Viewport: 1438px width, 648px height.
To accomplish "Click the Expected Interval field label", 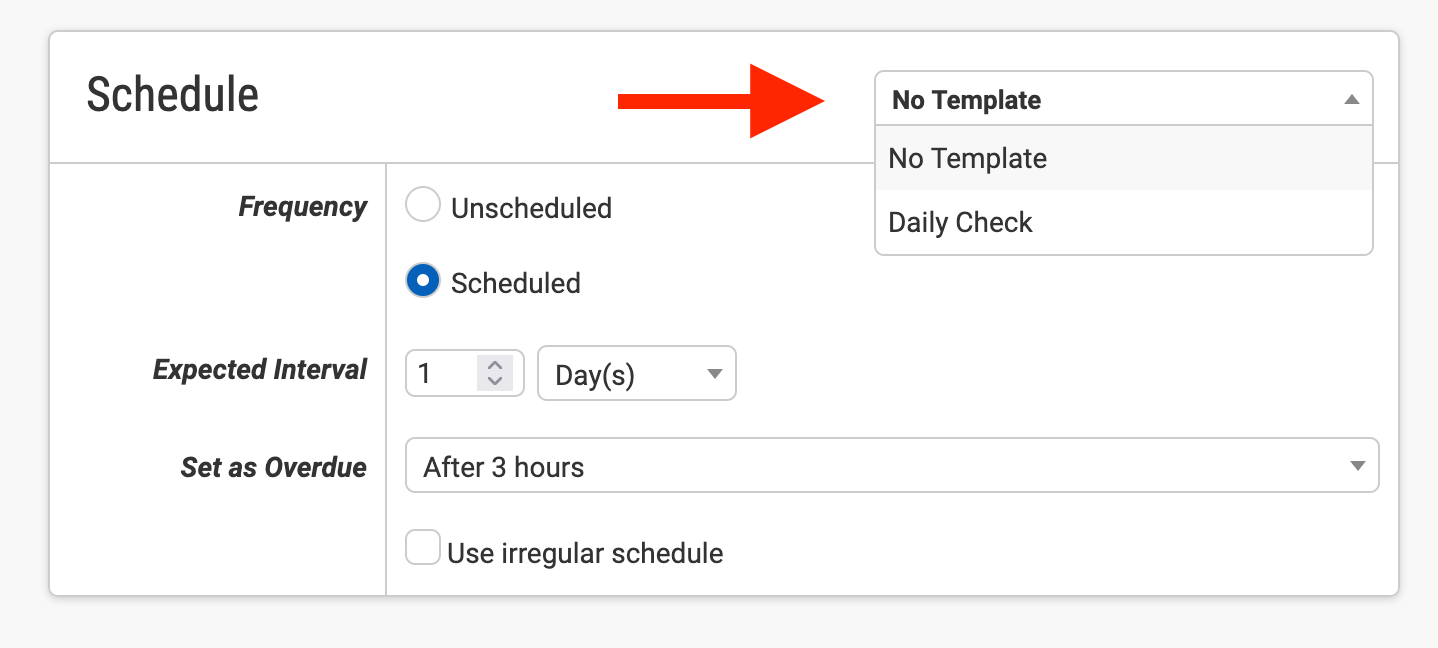I will tap(260, 370).
